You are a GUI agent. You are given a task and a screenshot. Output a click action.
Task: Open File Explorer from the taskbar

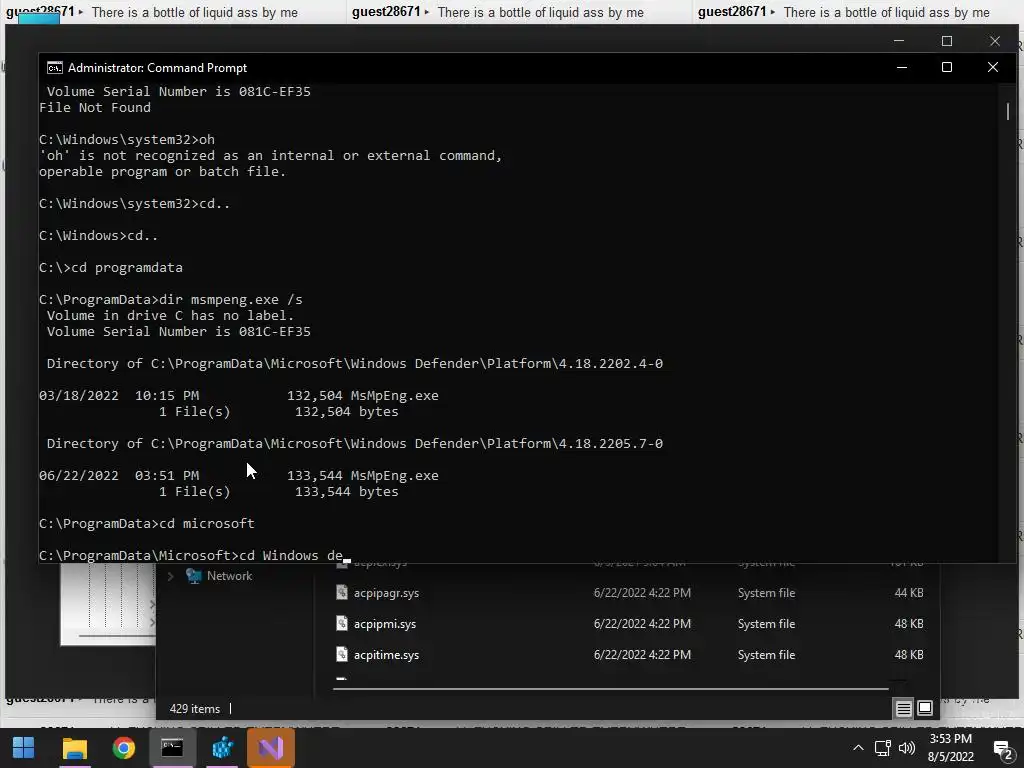(x=74, y=748)
